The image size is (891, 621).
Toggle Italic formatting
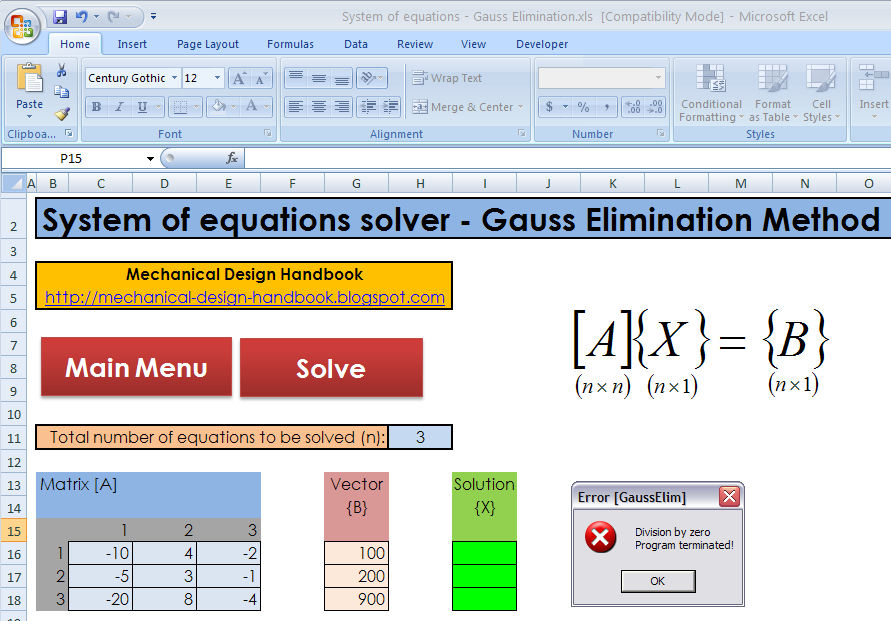(118, 107)
